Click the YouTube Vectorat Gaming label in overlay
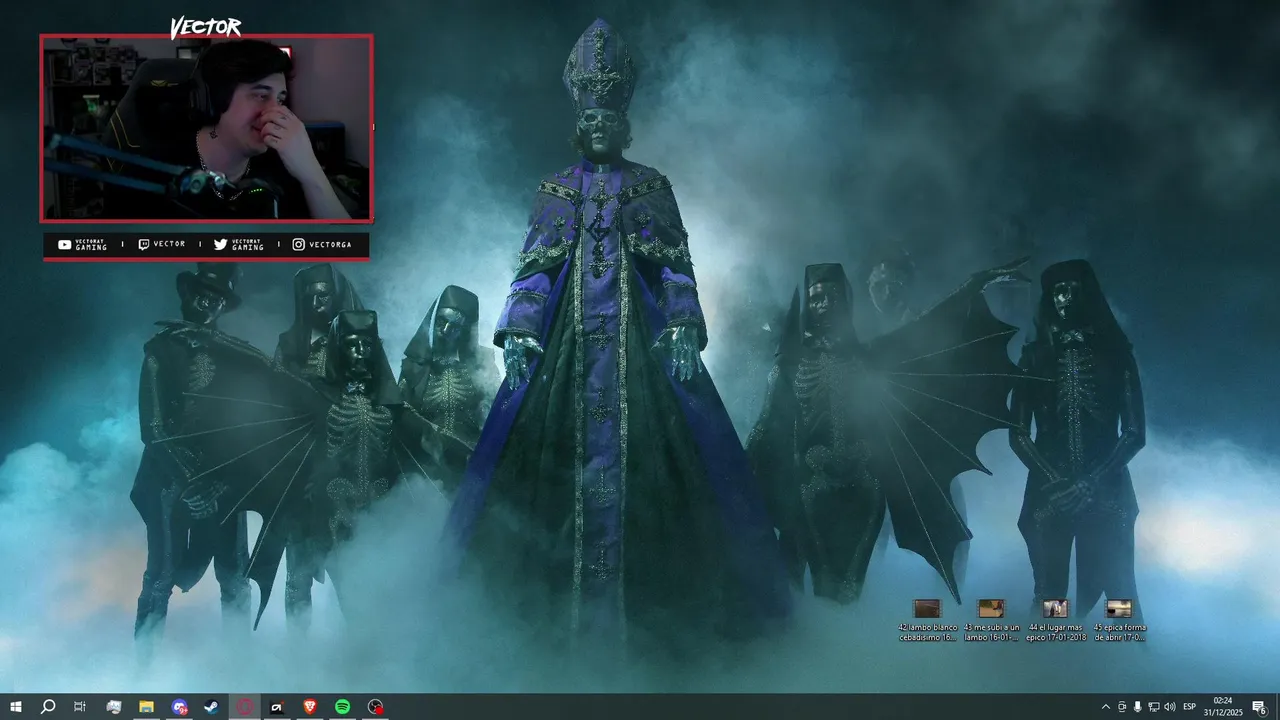Screen dimensions: 1280x720 [82, 245]
